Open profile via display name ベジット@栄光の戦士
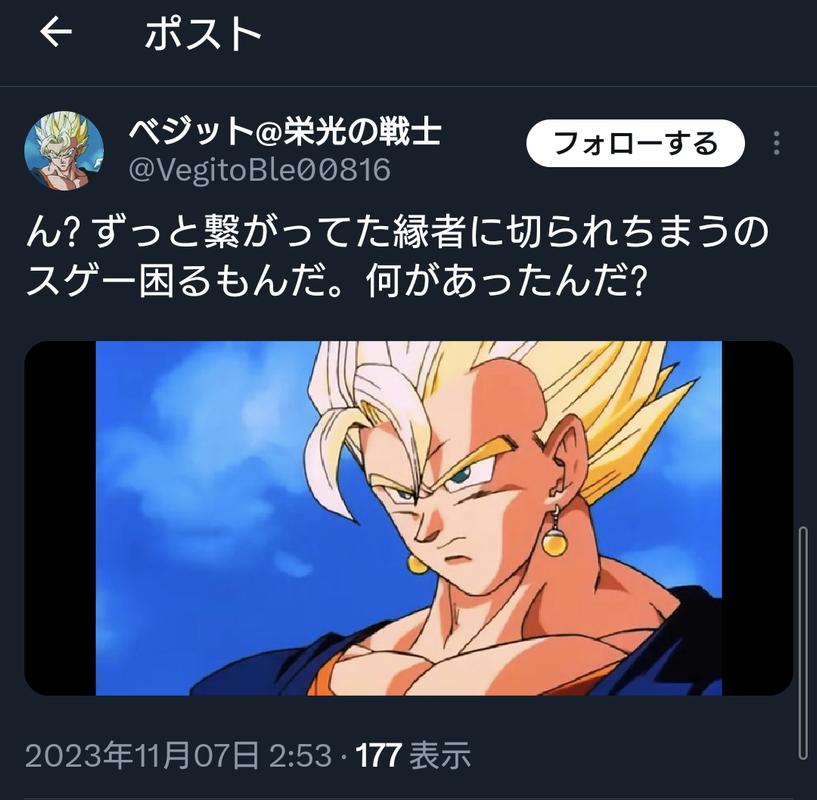This screenshot has width=817, height=800. click(285, 130)
